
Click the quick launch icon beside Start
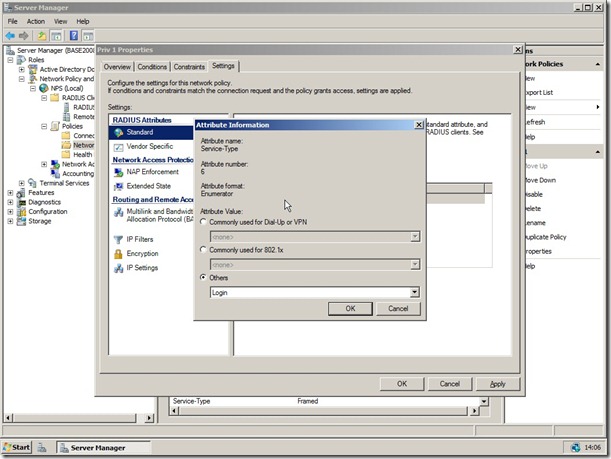42,448
